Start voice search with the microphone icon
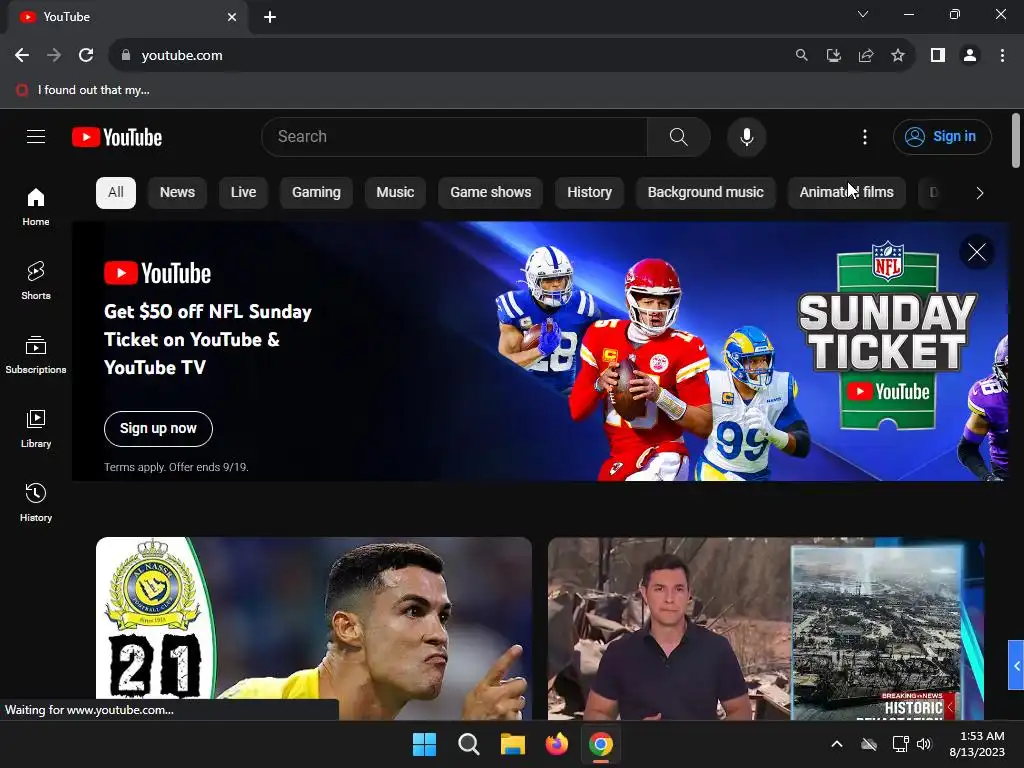1024x768 pixels. point(746,137)
